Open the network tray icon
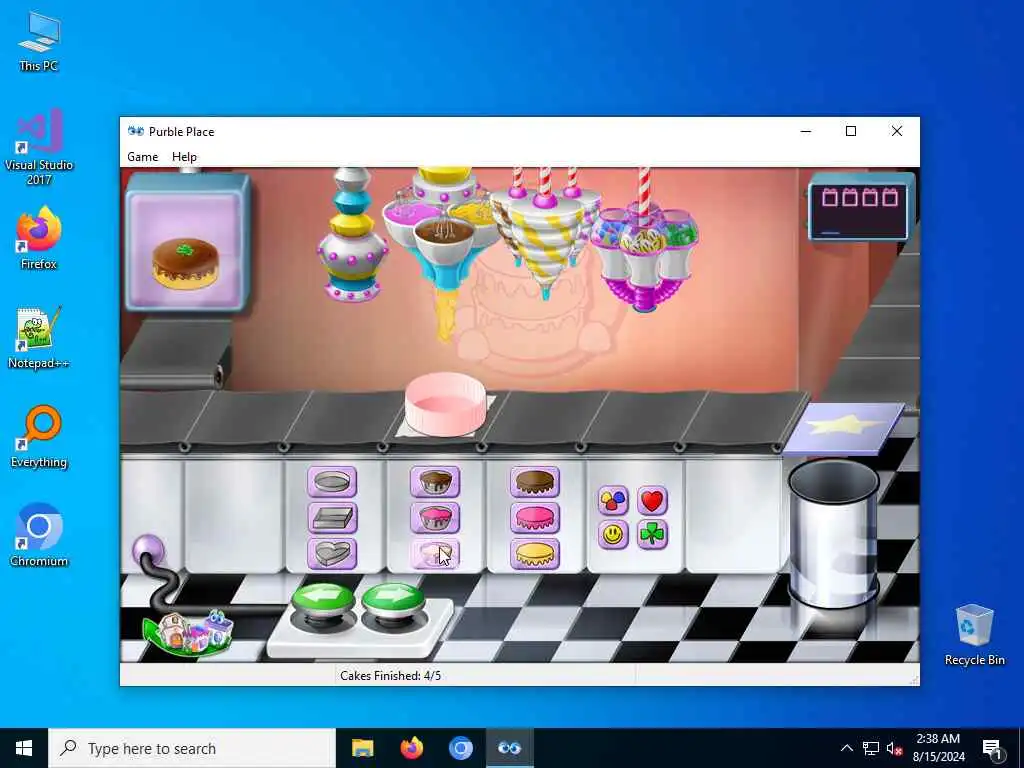 tap(871, 748)
